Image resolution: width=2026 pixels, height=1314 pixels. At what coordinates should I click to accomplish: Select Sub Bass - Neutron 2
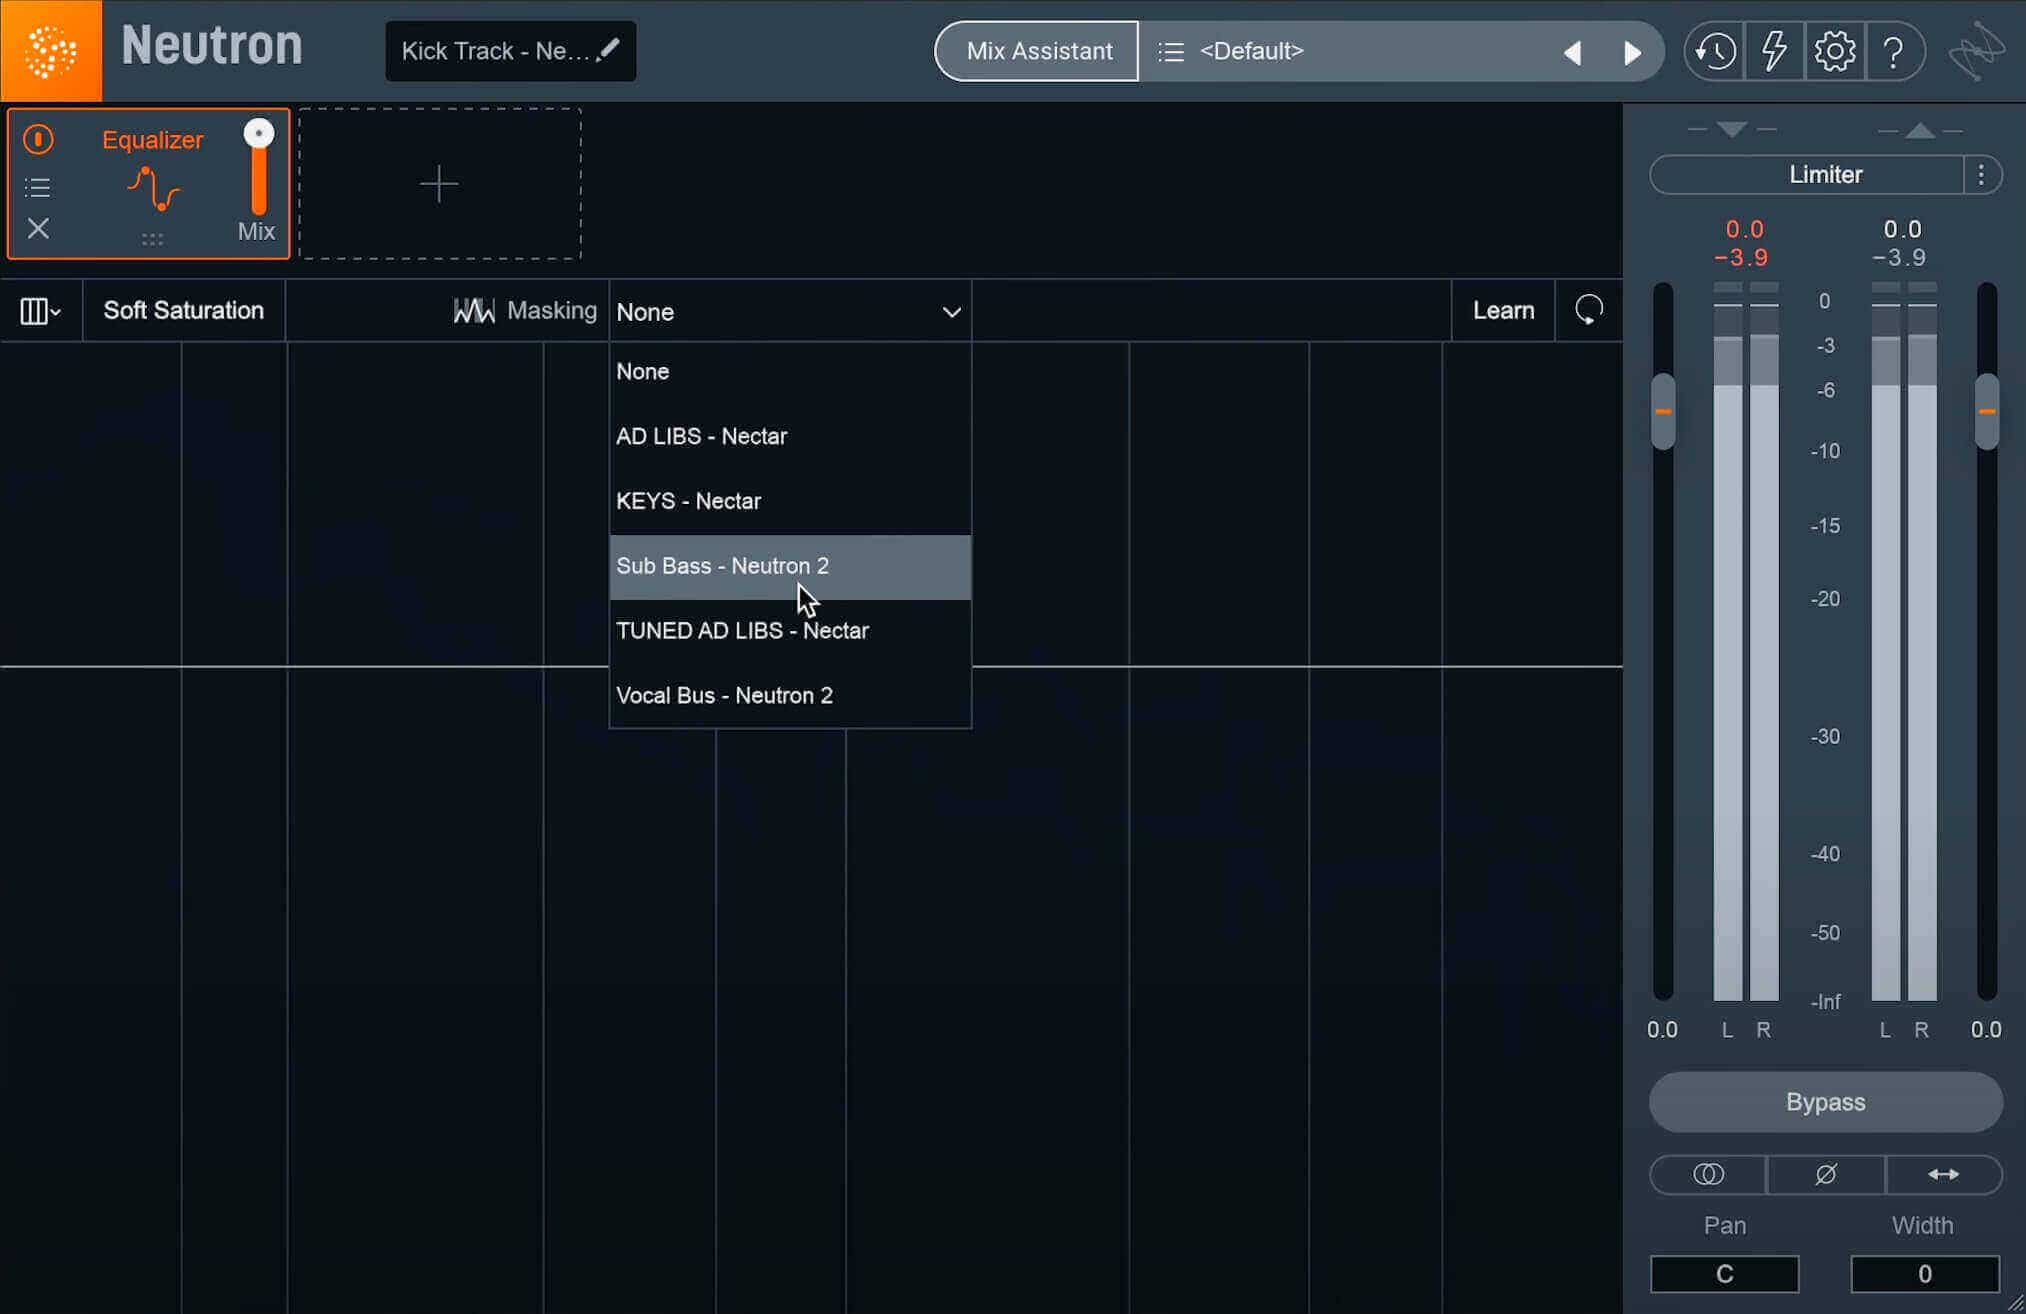790,567
